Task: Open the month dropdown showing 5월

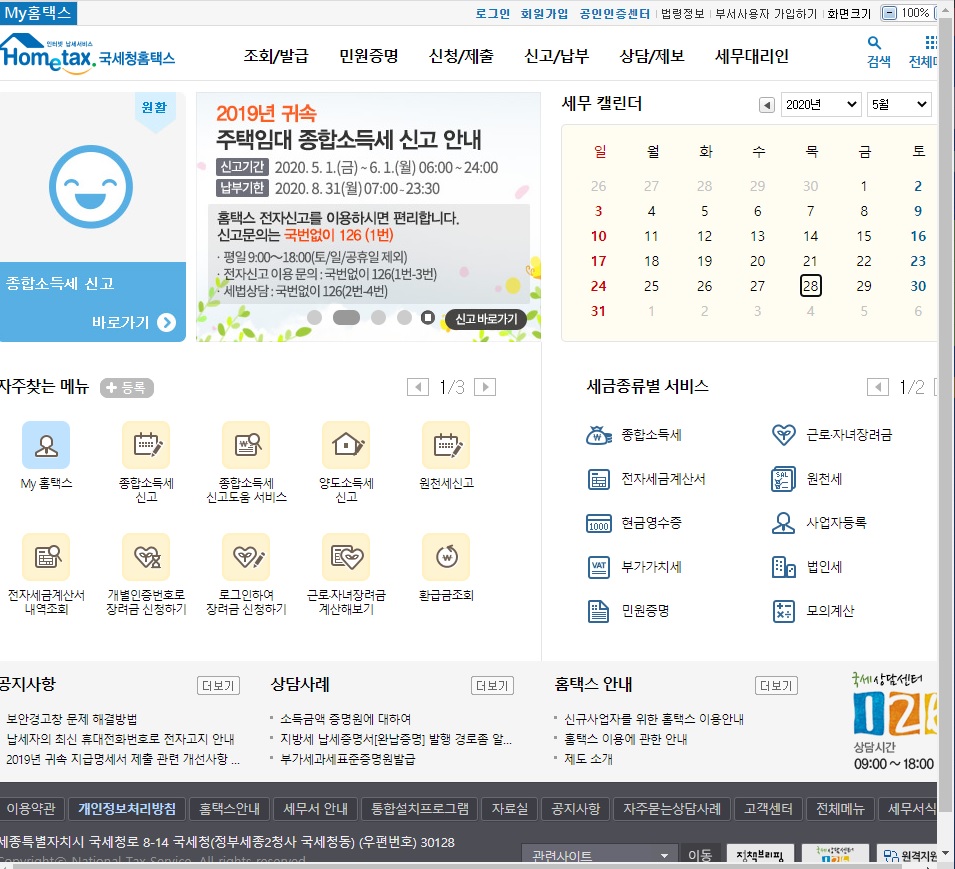Action: coord(900,104)
